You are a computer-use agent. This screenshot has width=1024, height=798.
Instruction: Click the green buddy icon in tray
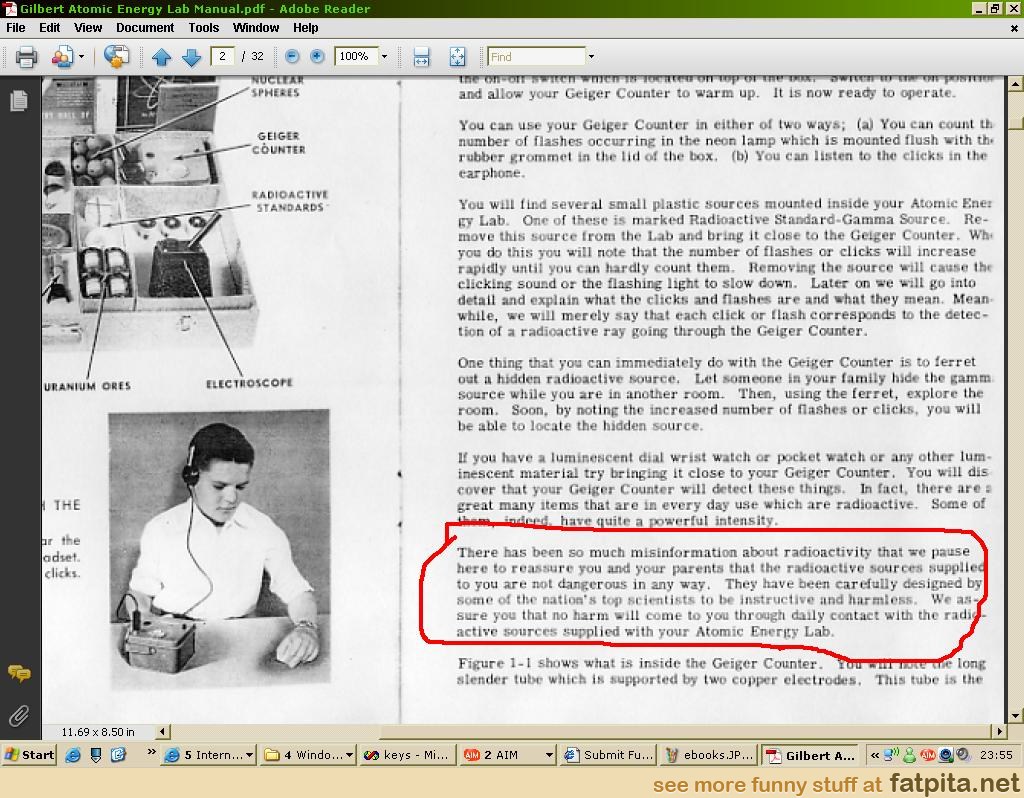tap(909, 755)
